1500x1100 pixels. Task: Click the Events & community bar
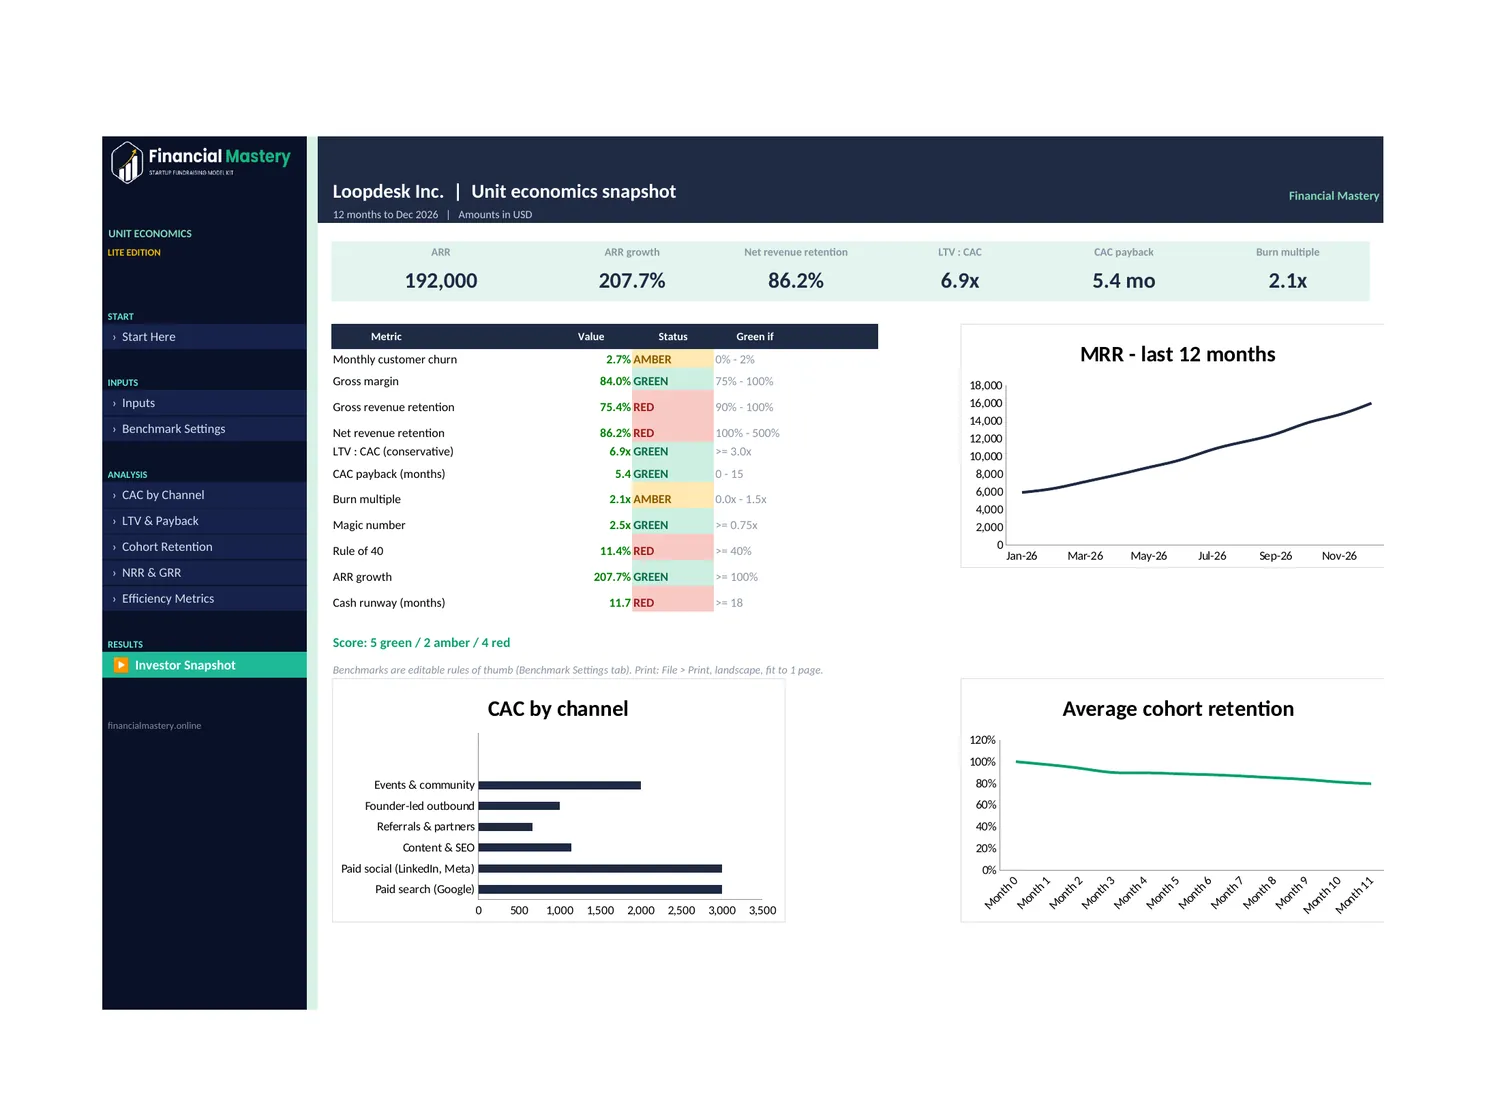click(x=560, y=786)
